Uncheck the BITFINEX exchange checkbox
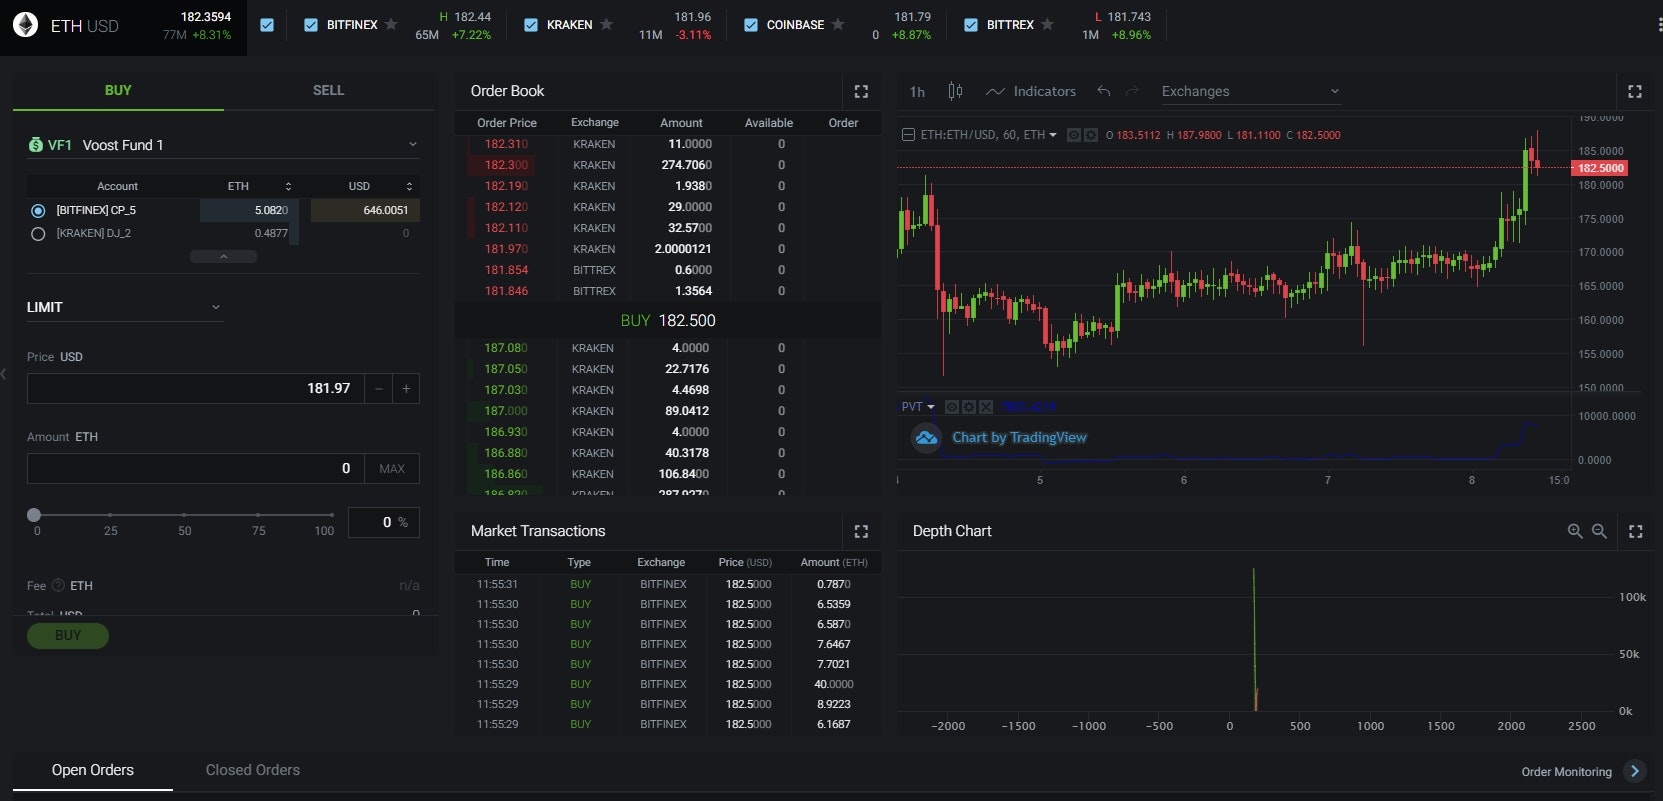 click(311, 25)
